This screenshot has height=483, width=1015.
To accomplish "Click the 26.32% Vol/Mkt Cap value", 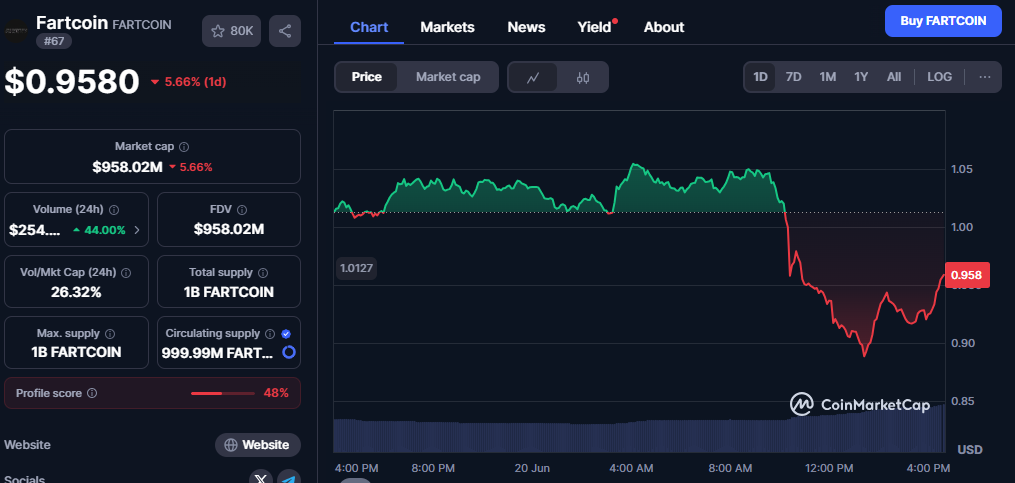I will [x=76, y=292].
